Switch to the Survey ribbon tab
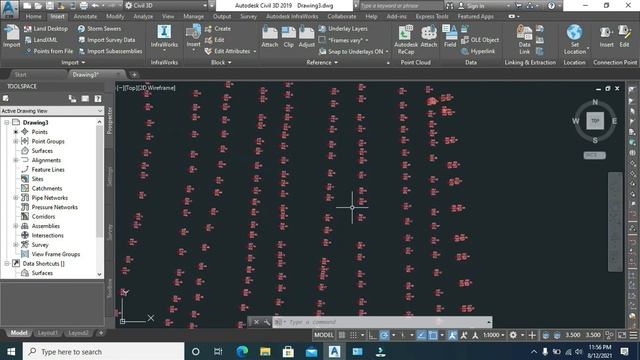Screen dimensions: 640x360 [x=248, y=16]
